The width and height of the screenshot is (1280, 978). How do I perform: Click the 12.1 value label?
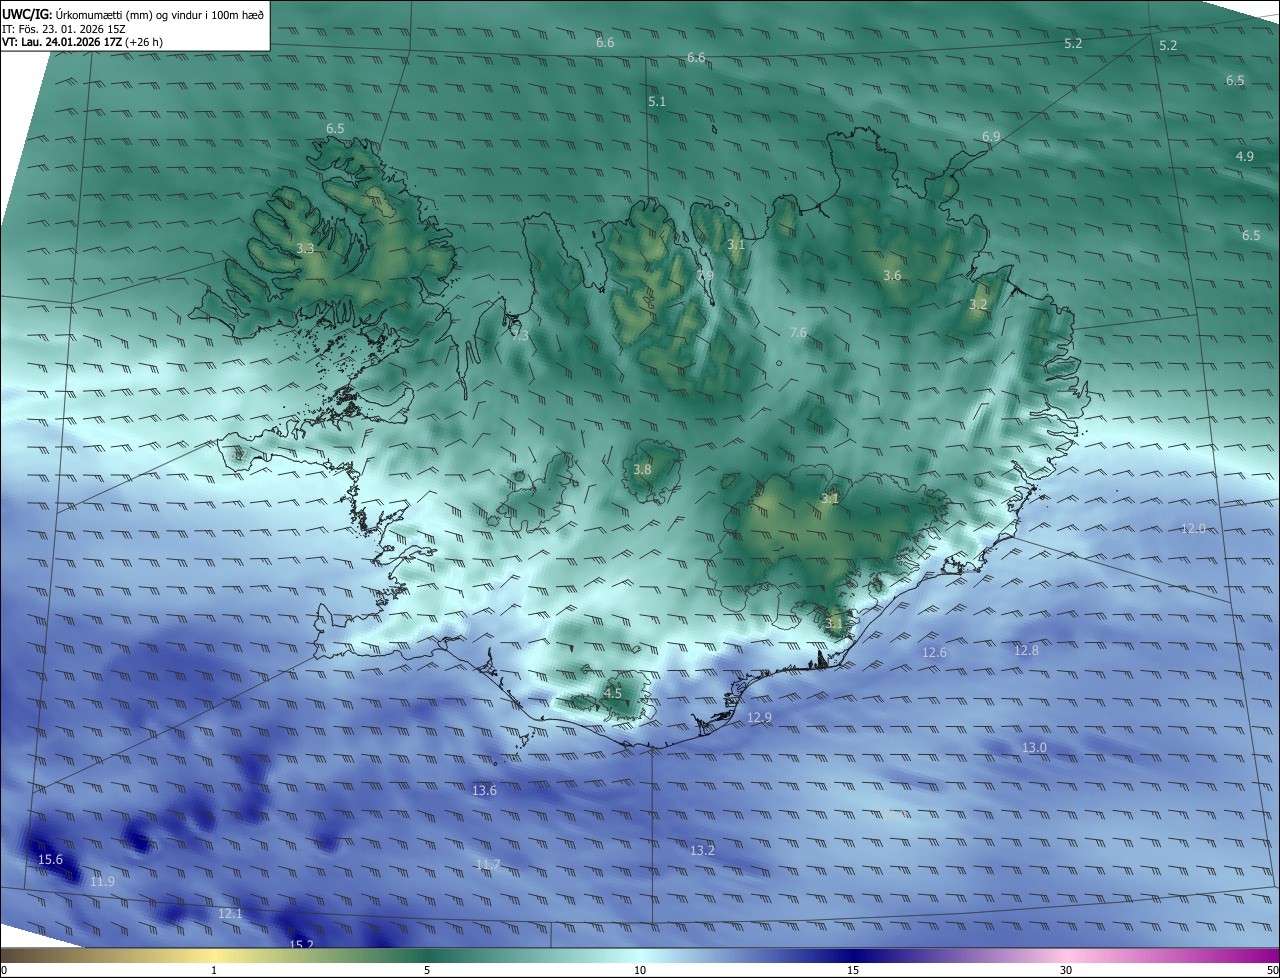[x=230, y=914]
